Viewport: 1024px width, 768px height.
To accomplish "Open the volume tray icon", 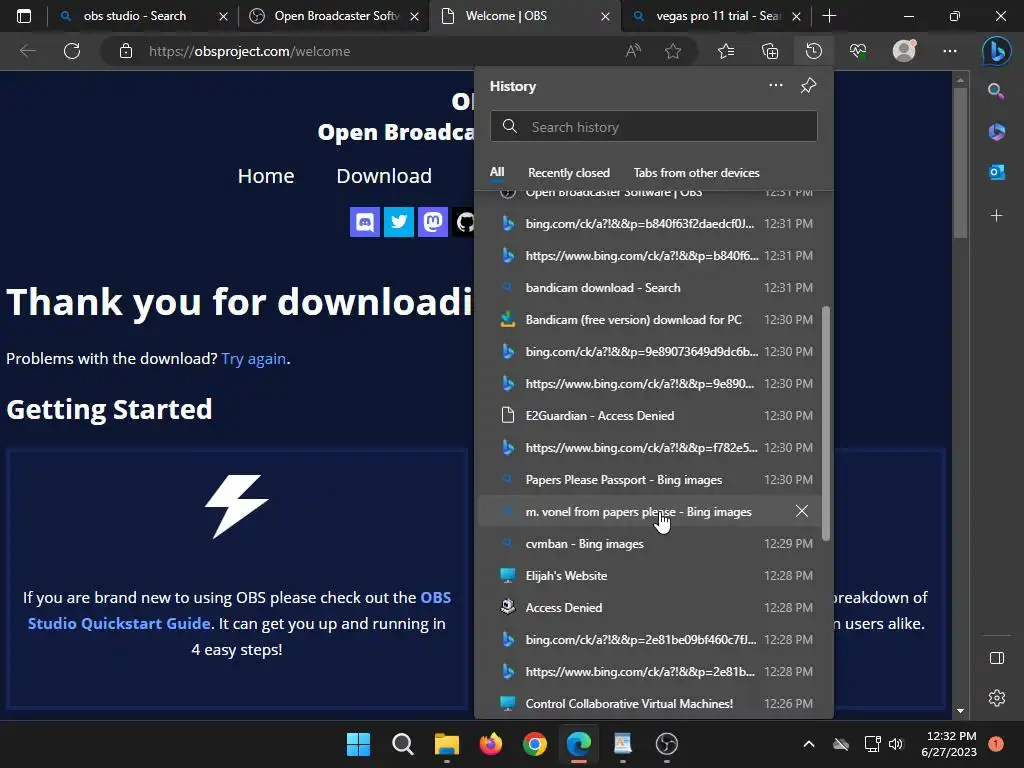I will point(895,744).
